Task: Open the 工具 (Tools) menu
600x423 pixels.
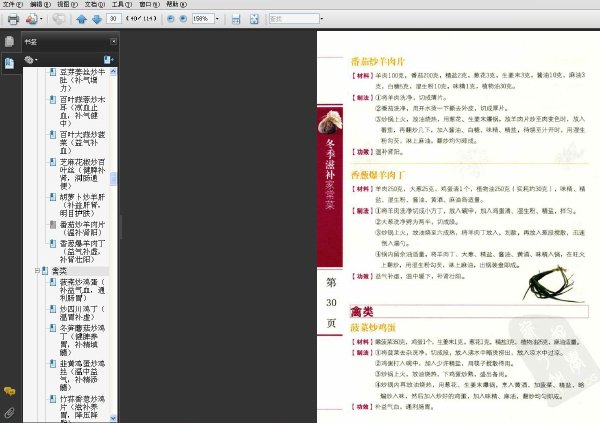Action: click(122, 4)
